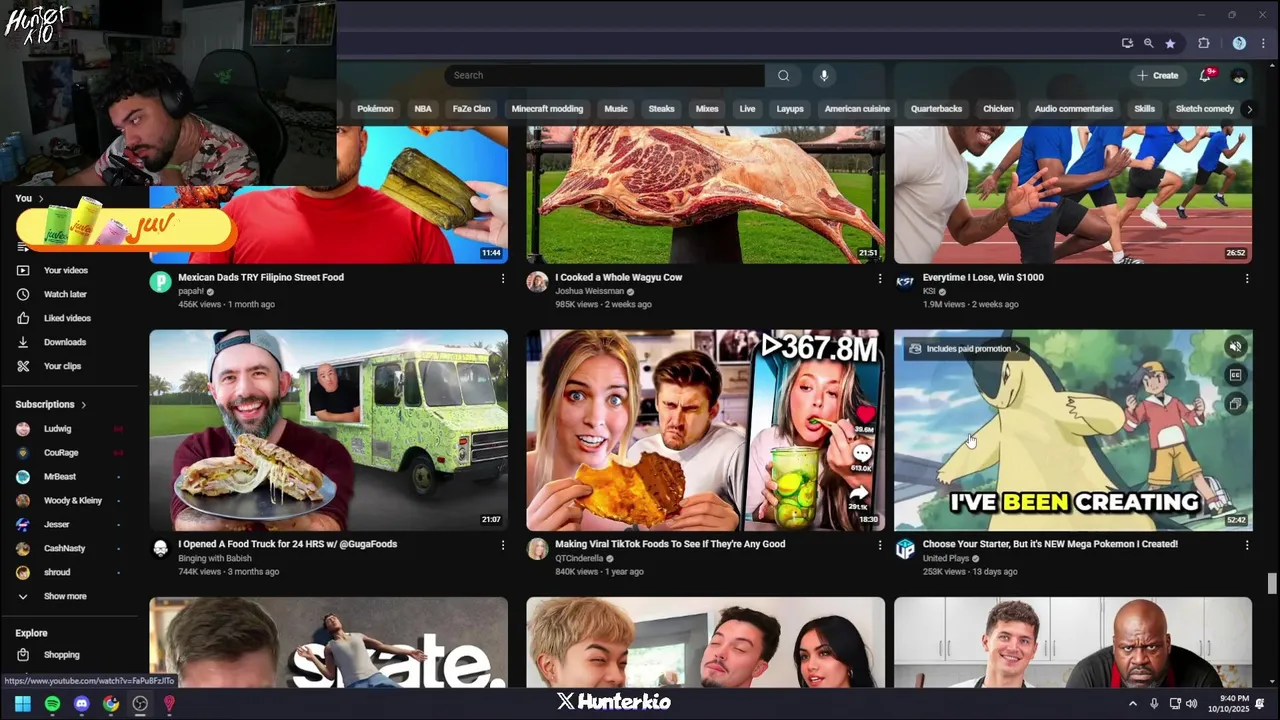Open OBS Studio from the taskbar
Screen dimensions: 1280x720
point(140,704)
